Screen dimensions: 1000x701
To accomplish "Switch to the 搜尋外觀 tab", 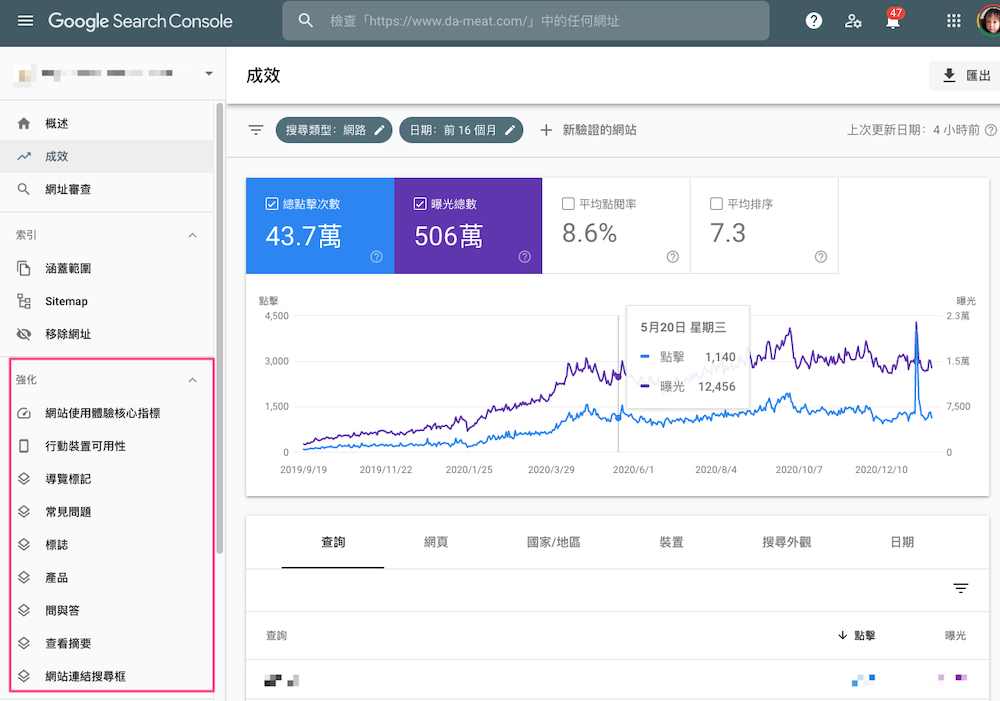I will tap(786, 542).
